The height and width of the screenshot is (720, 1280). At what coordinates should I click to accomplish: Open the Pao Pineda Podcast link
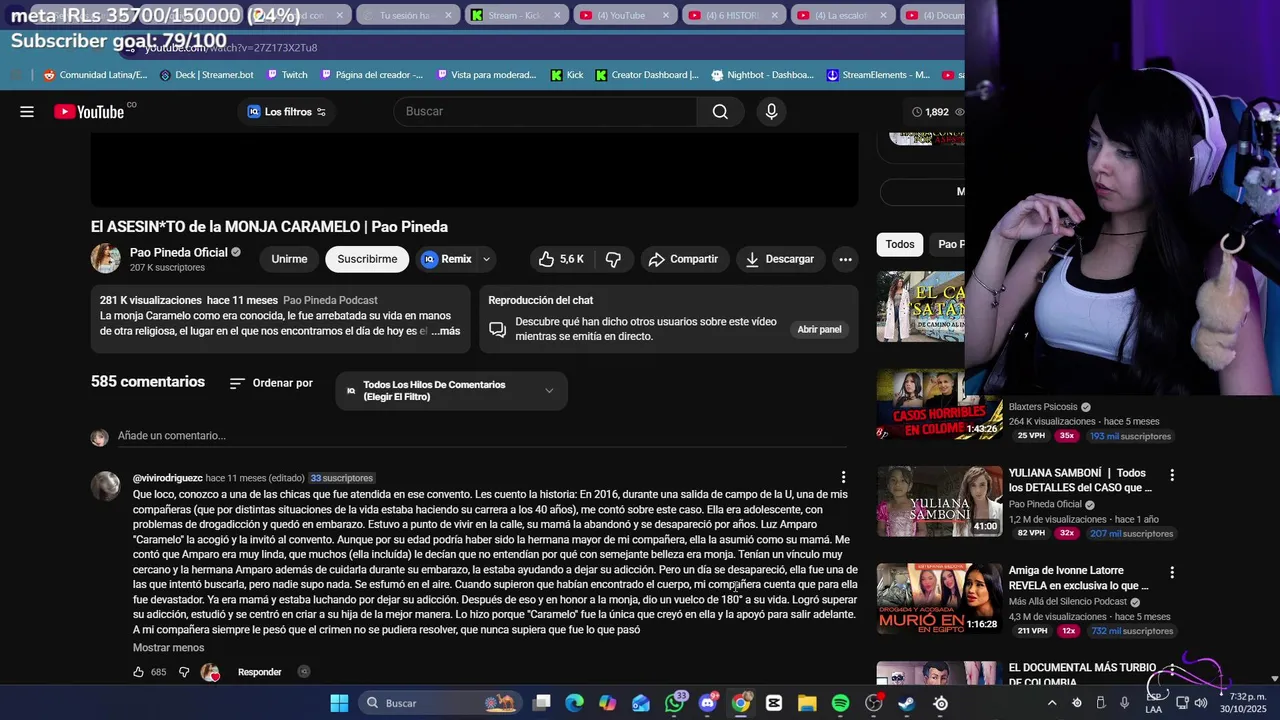330,300
